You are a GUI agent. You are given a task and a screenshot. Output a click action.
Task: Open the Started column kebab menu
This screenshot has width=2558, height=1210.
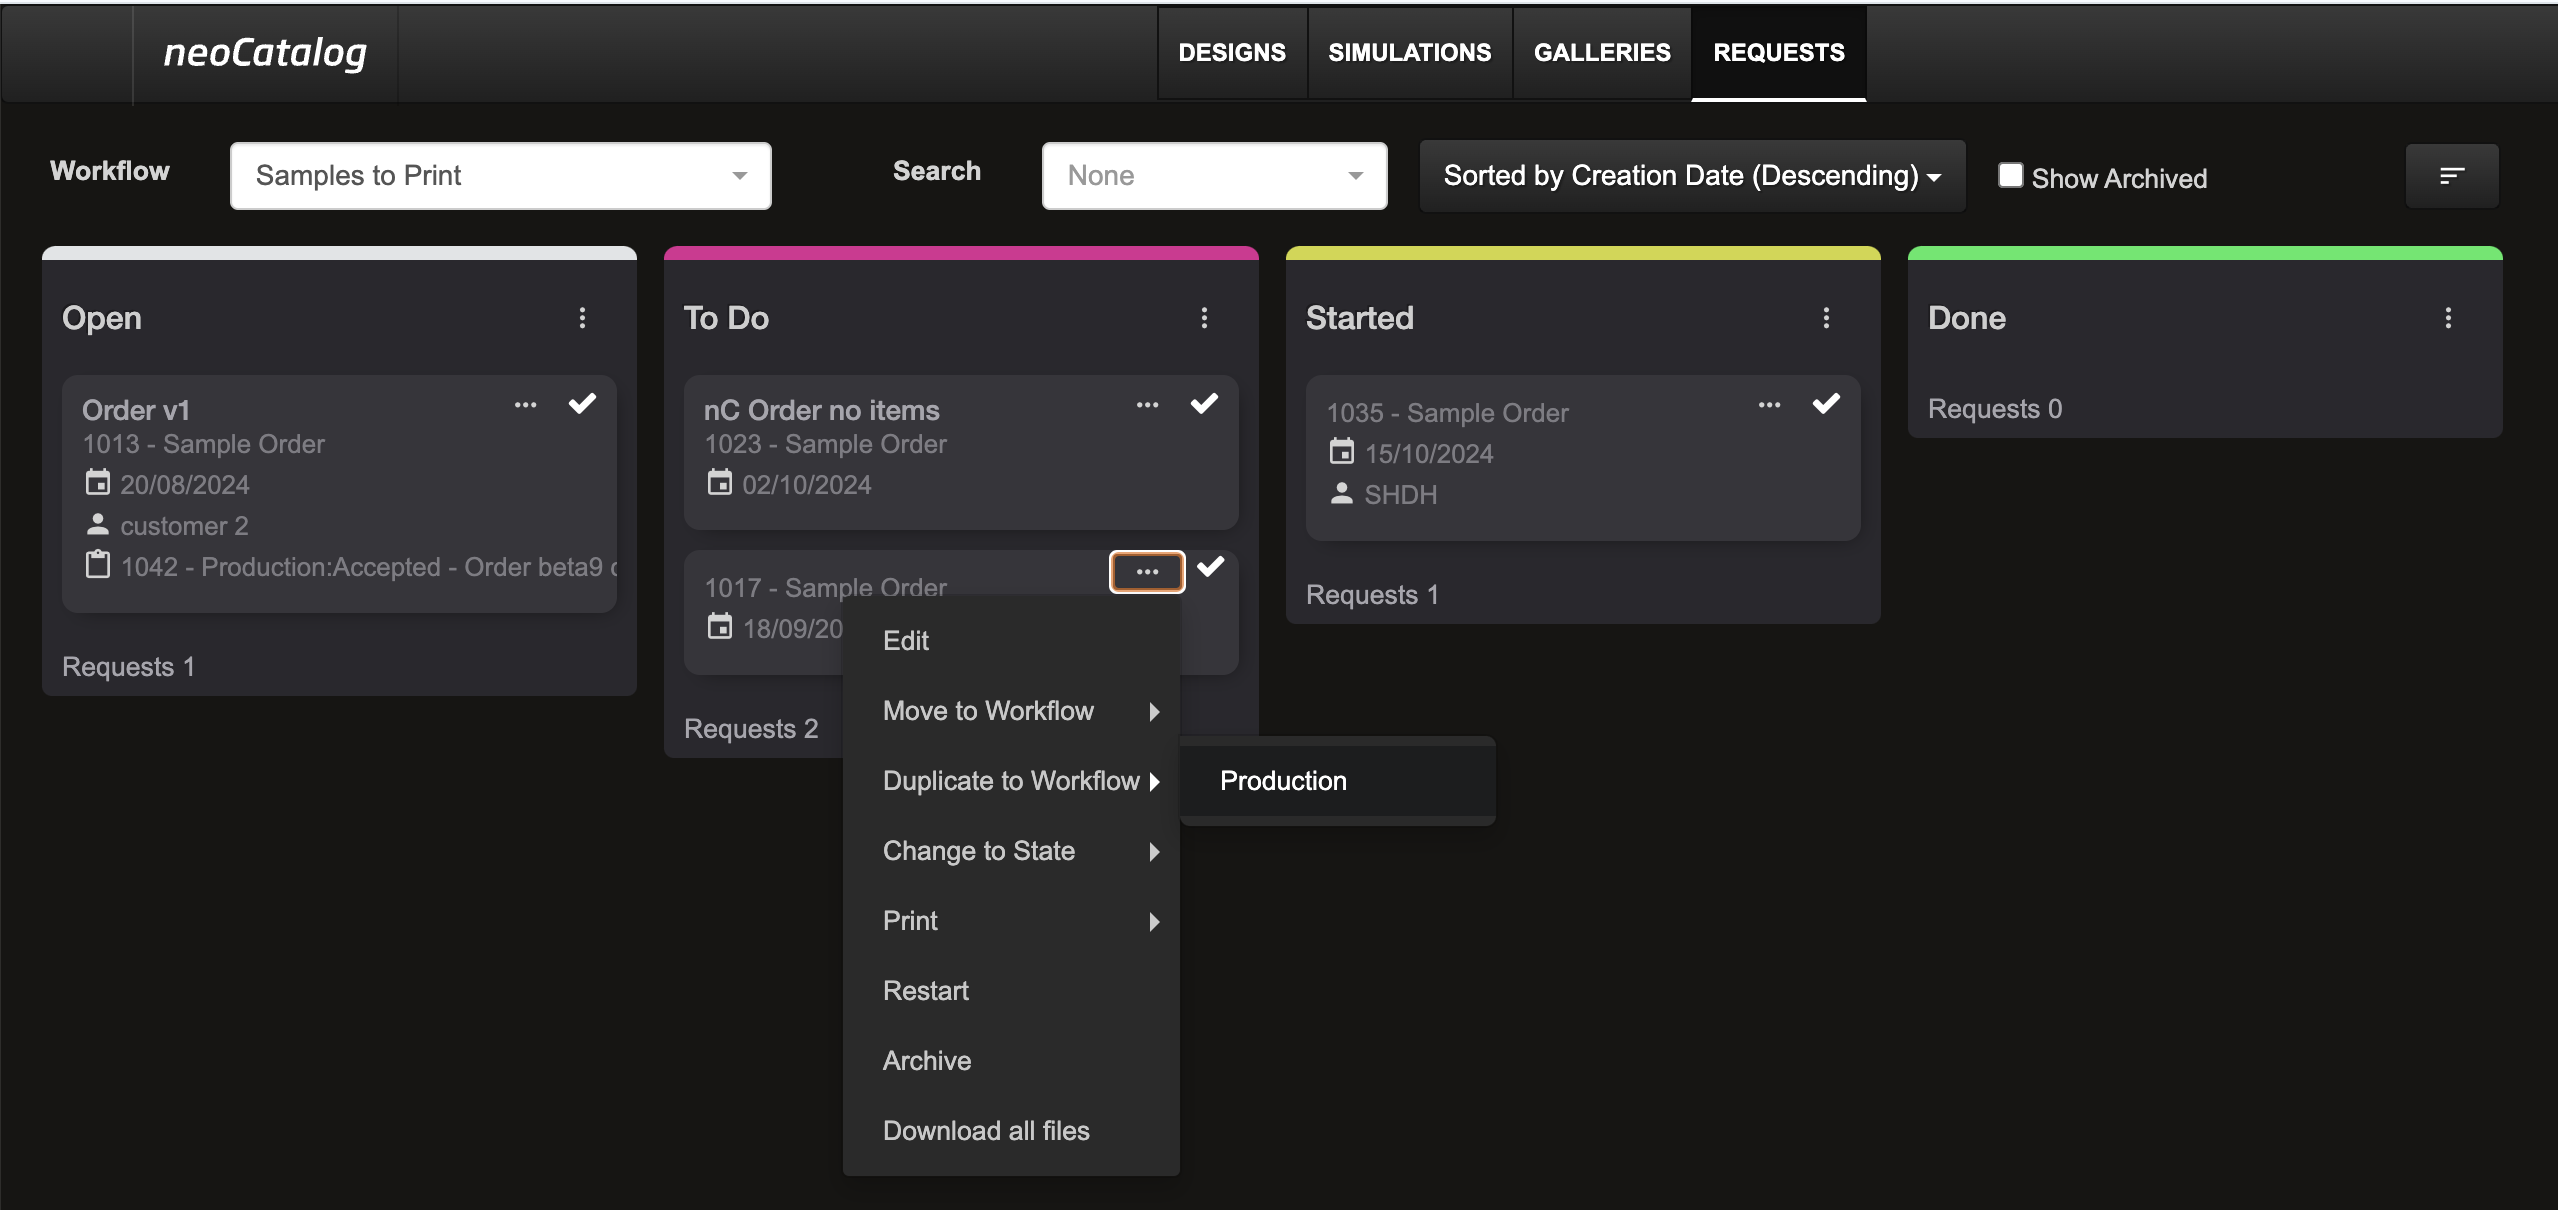coord(1826,318)
